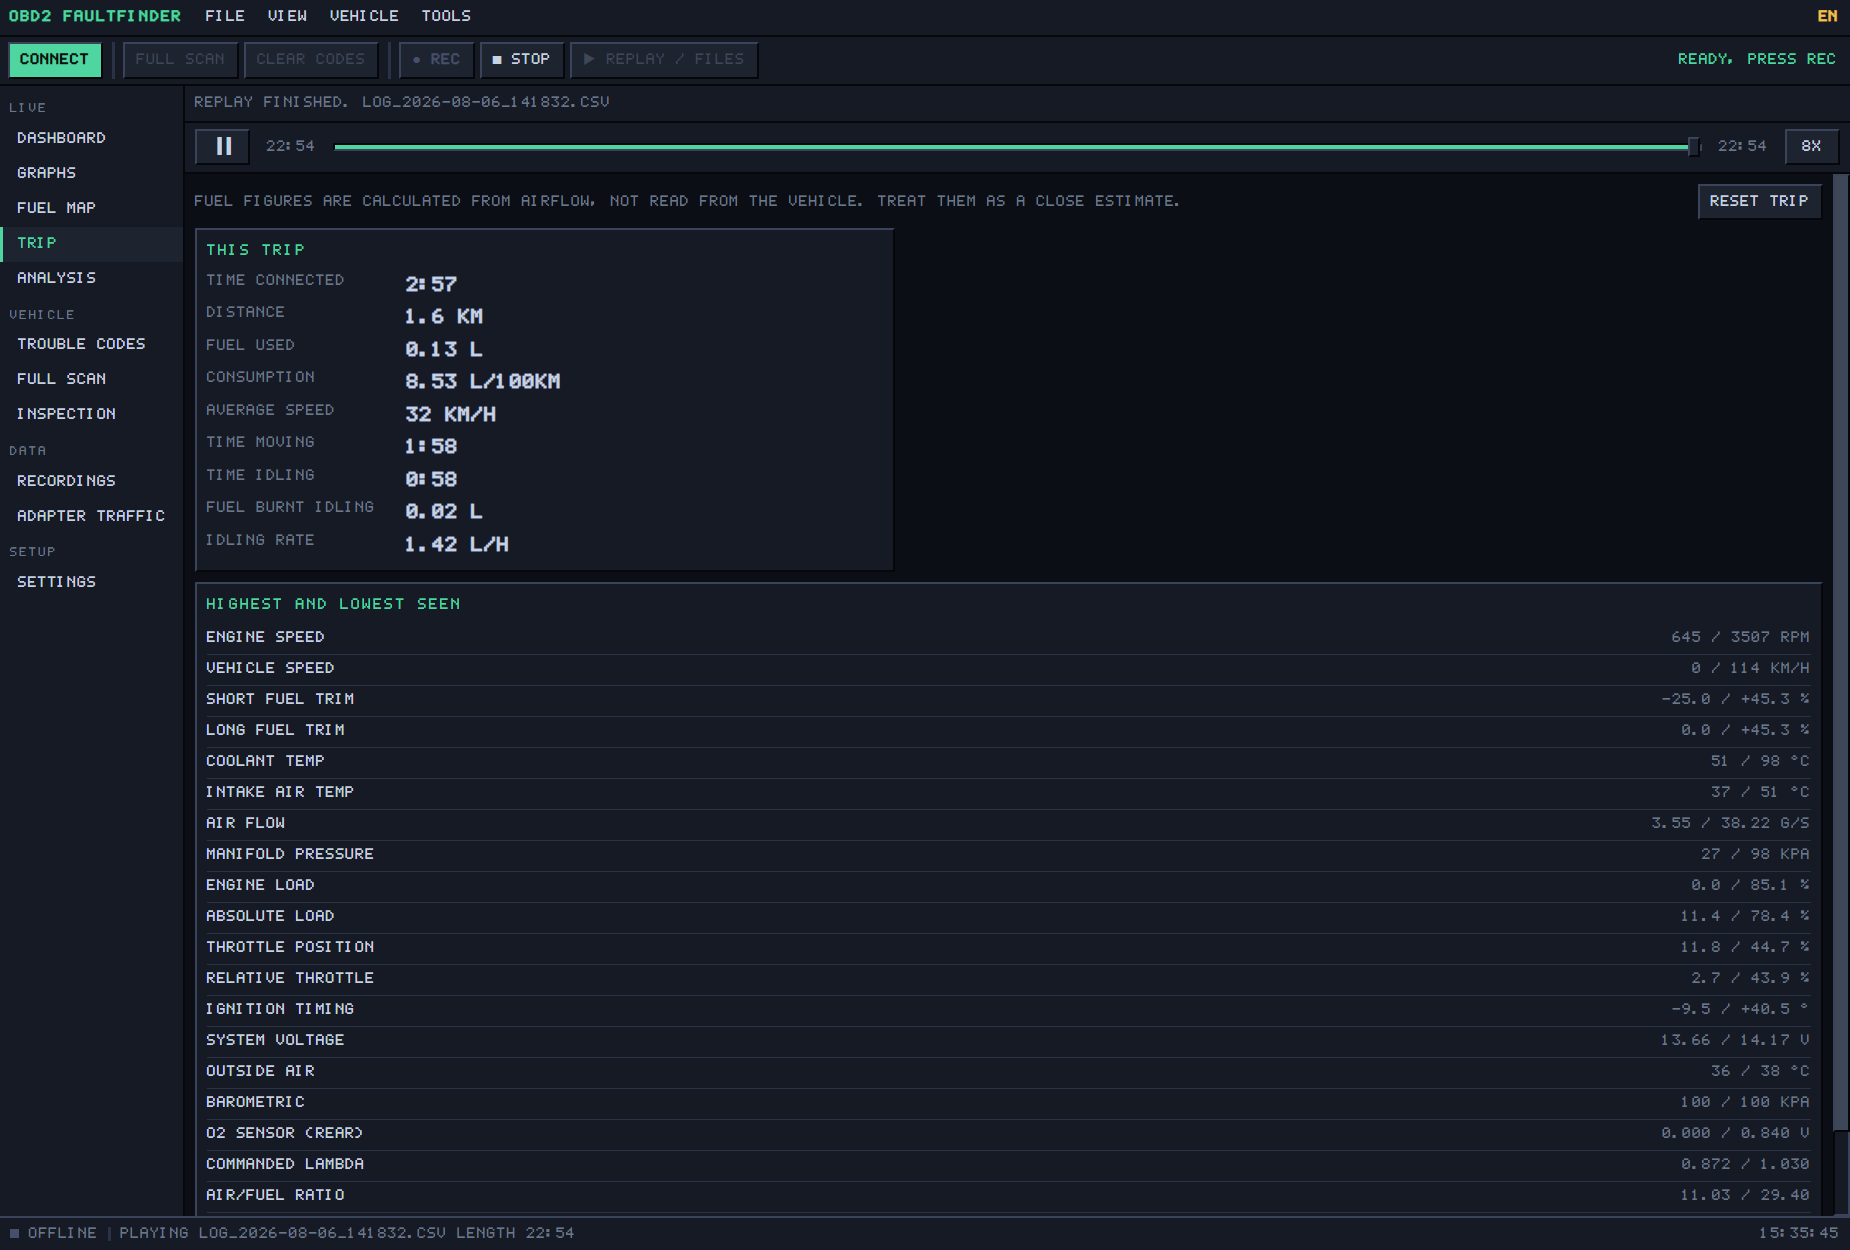Click the Time Moving 1:58 value
1850x1250 pixels.
pyautogui.click(x=431, y=446)
